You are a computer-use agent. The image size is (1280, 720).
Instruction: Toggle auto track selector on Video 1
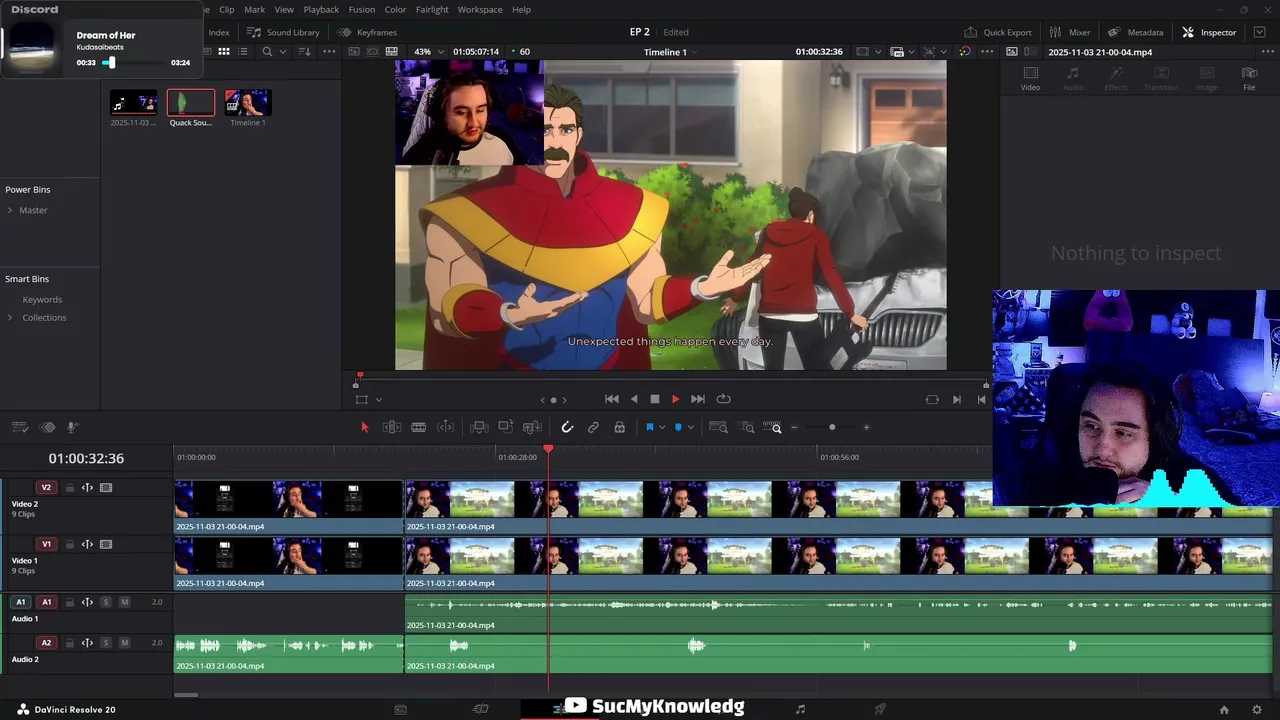click(x=87, y=545)
